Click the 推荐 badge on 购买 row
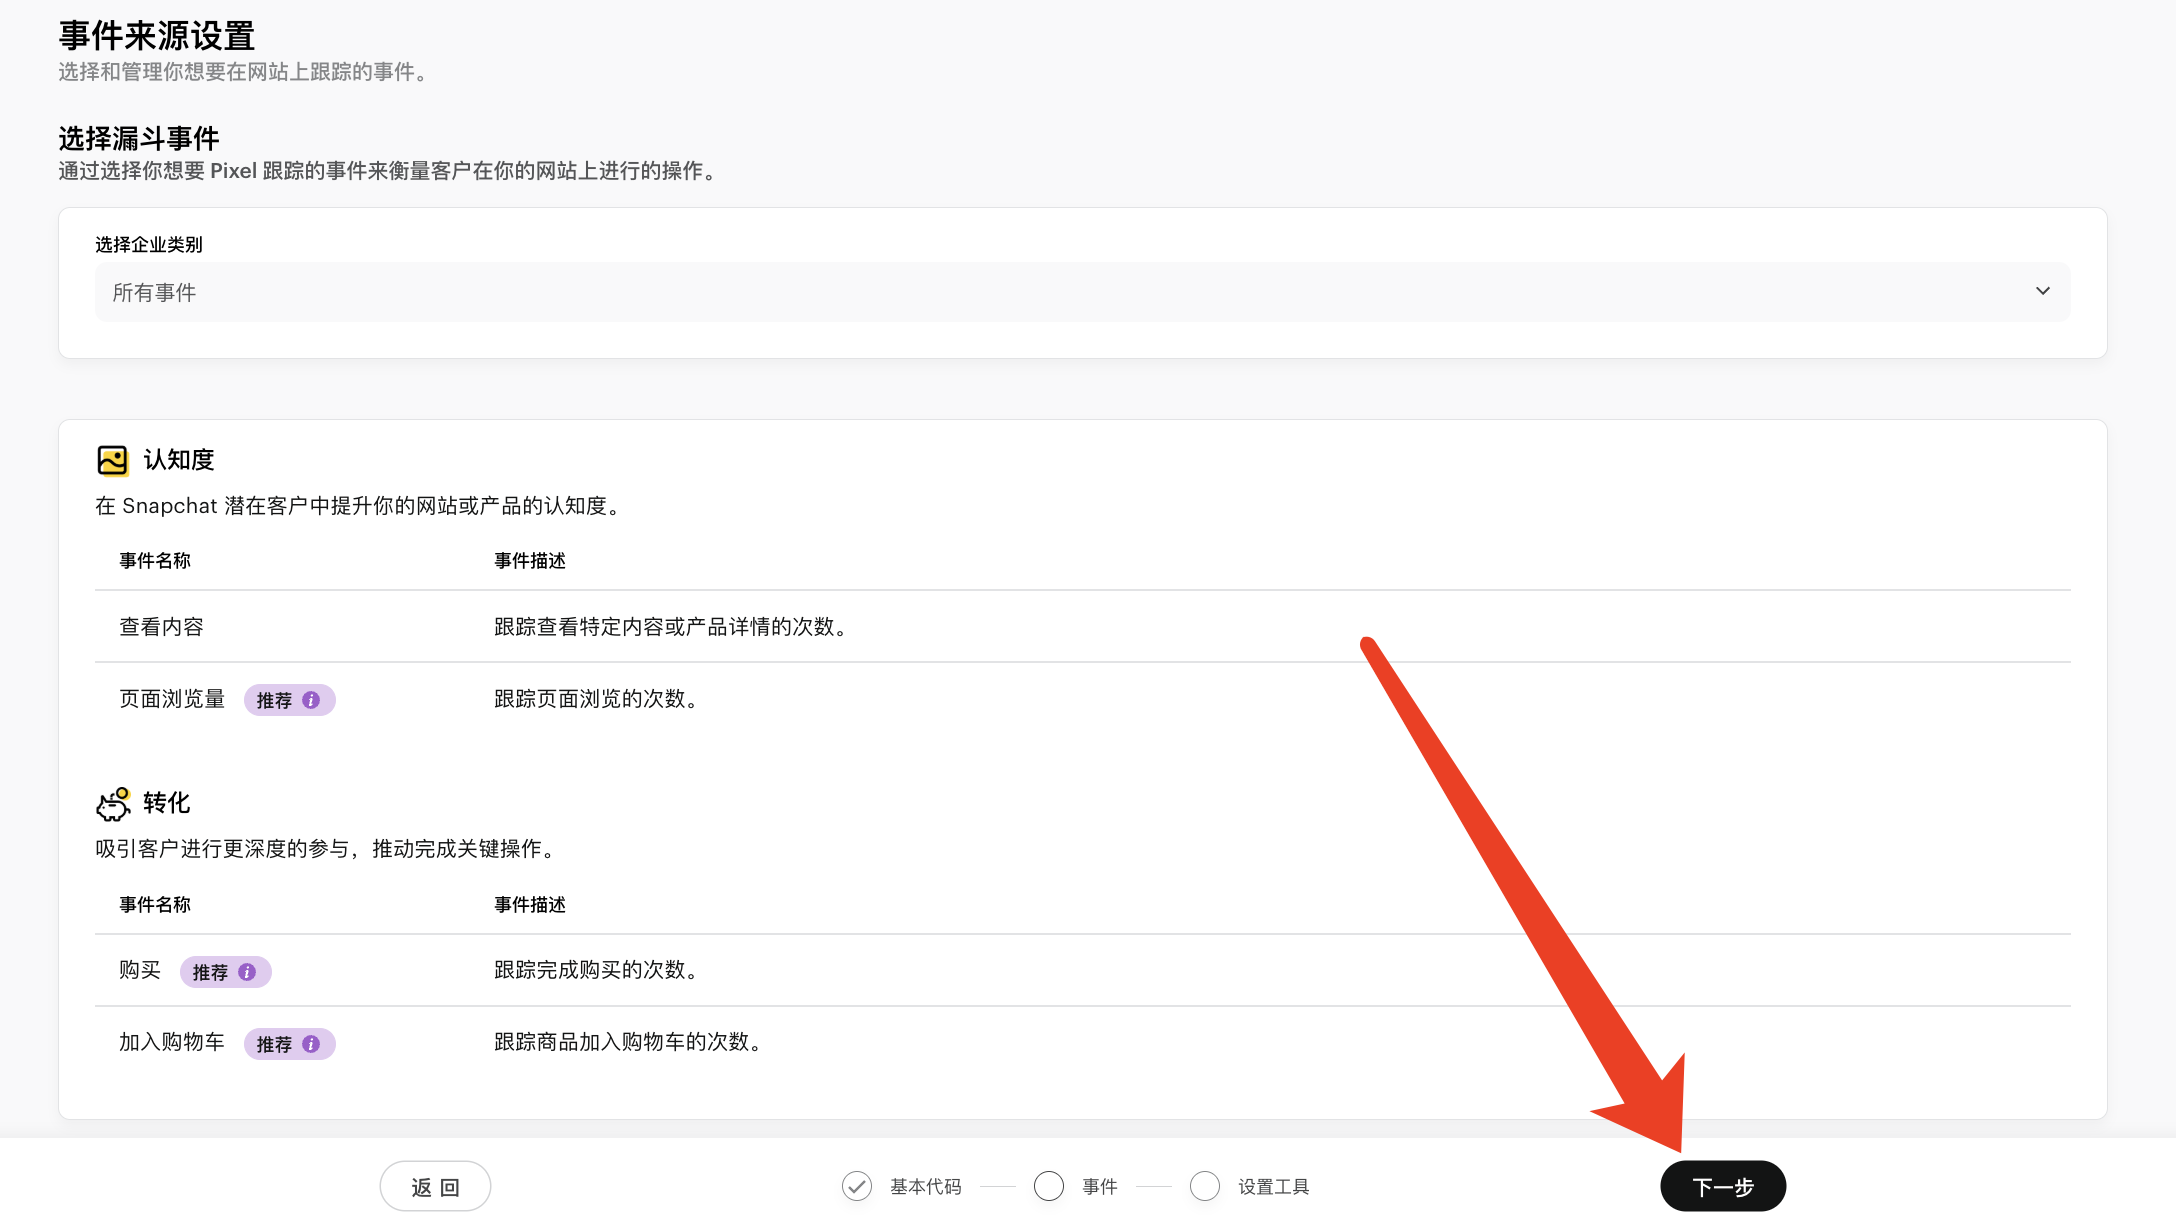 tap(210, 972)
